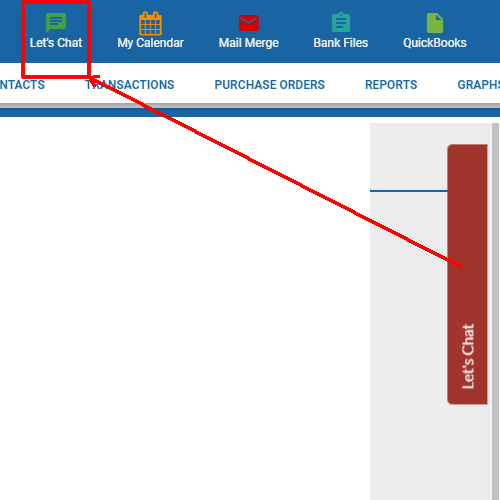Open the Graphs menu
Screen dimensions: 500x500
click(479, 85)
